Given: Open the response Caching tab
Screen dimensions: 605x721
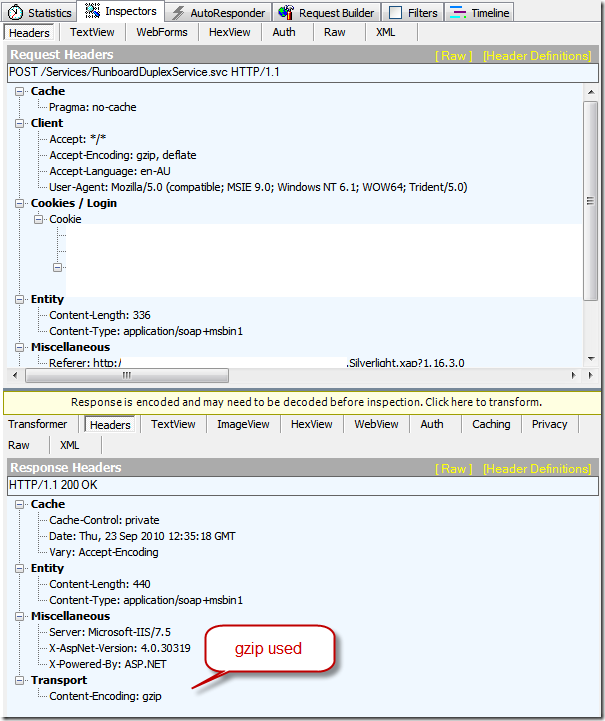Looking at the screenshot, I should tap(490, 424).
